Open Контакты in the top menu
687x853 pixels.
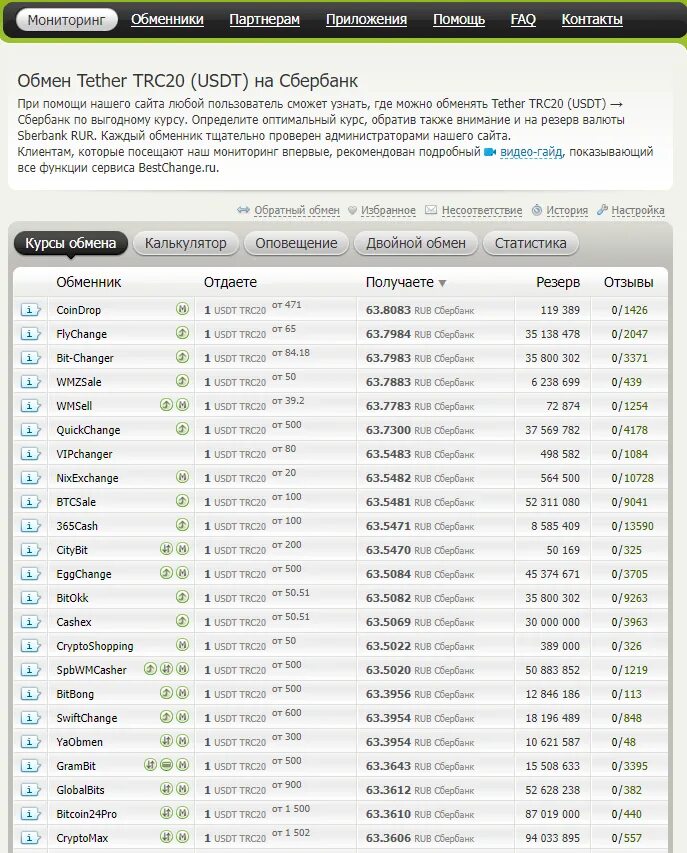[592, 20]
